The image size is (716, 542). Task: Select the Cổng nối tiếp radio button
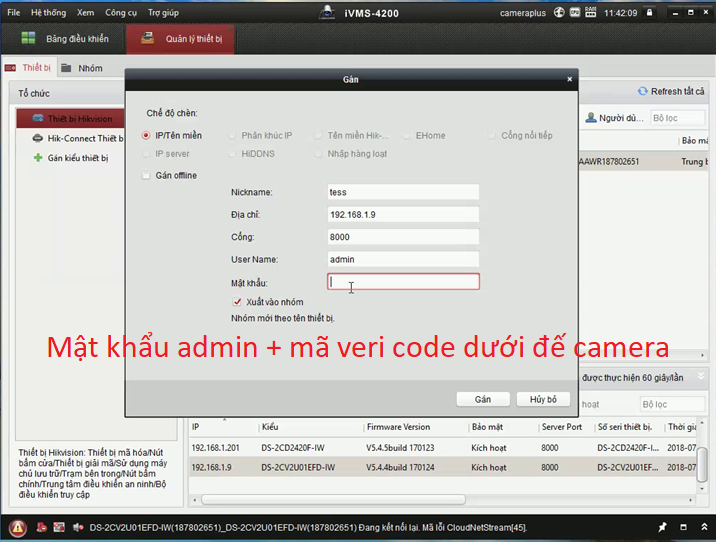coord(492,135)
